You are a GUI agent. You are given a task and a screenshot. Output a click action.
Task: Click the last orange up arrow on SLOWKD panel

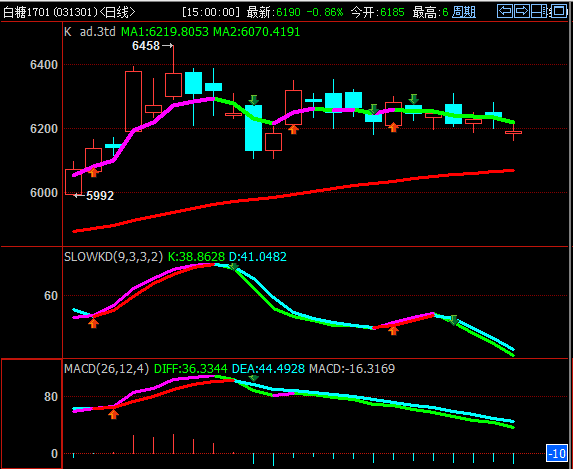click(393, 331)
